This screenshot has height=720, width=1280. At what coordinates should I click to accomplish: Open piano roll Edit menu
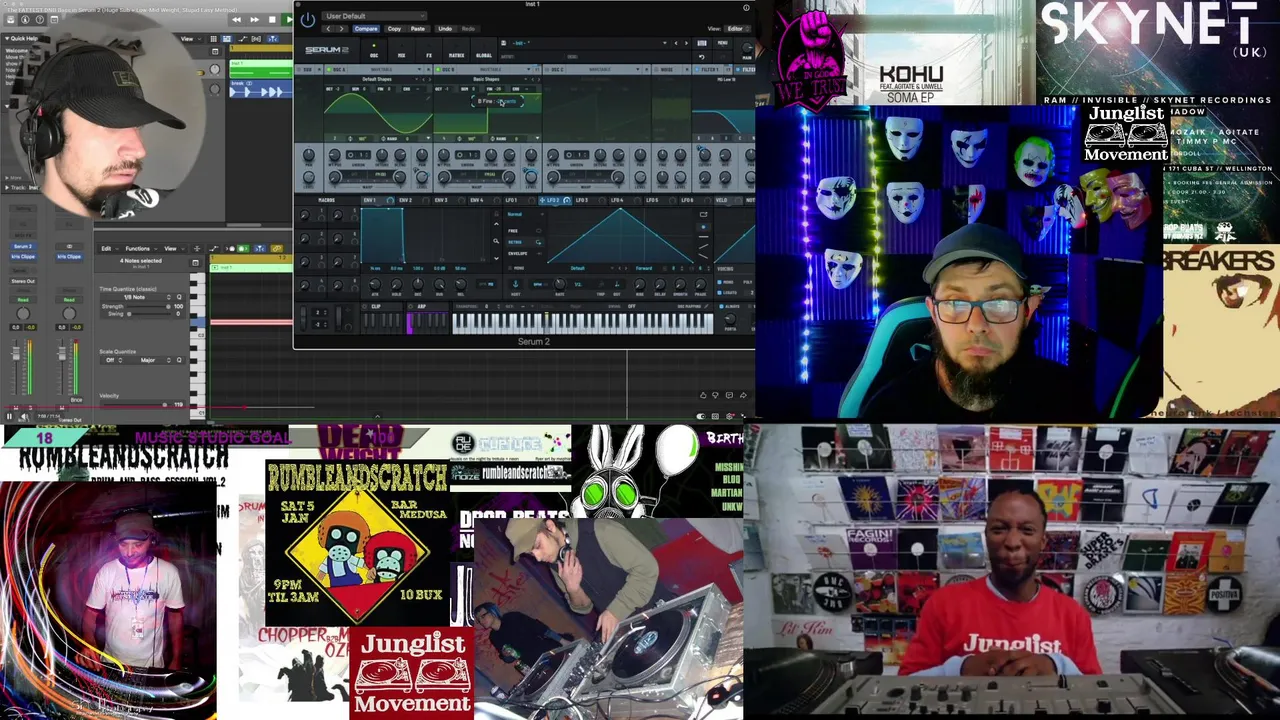coord(109,249)
